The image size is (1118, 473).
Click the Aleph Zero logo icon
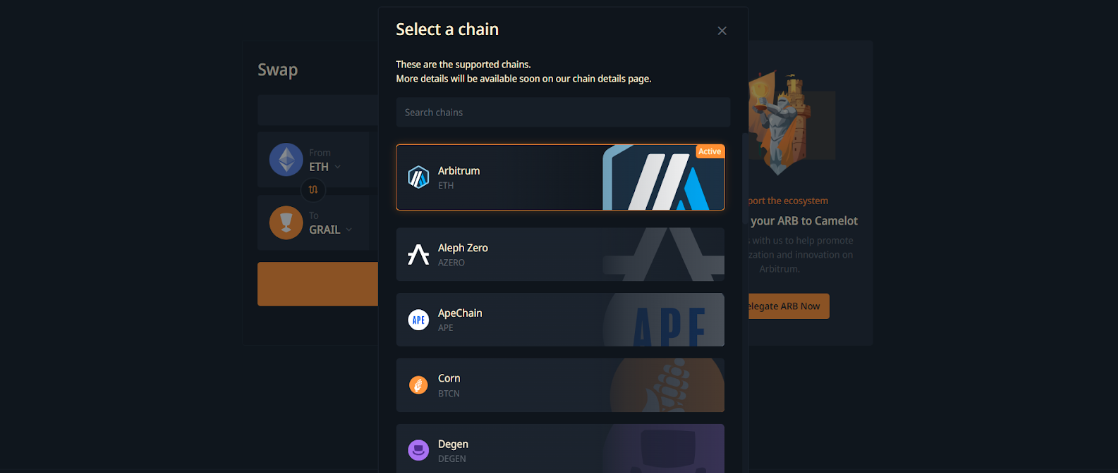pos(418,254)
